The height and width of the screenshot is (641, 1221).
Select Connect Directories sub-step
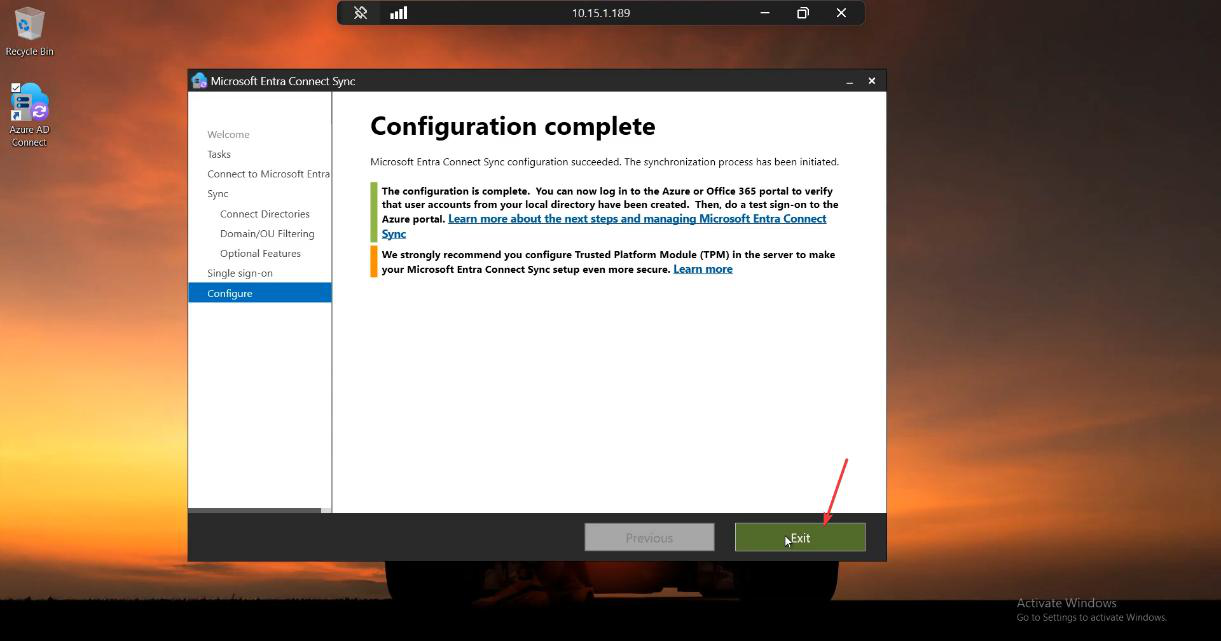pyautogui.click(x=265, y=214)
